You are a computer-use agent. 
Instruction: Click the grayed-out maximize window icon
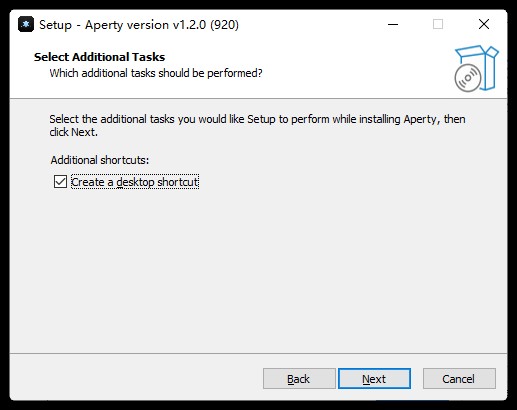[438, 24]
